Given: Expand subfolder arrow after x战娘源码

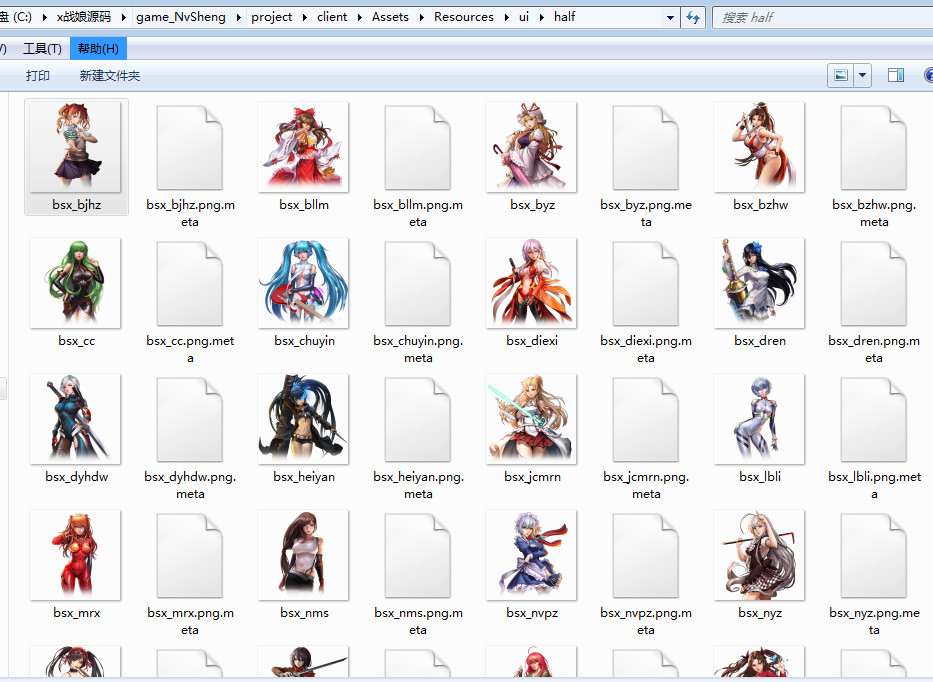Looking at the screenshot, I should point(123,17).
